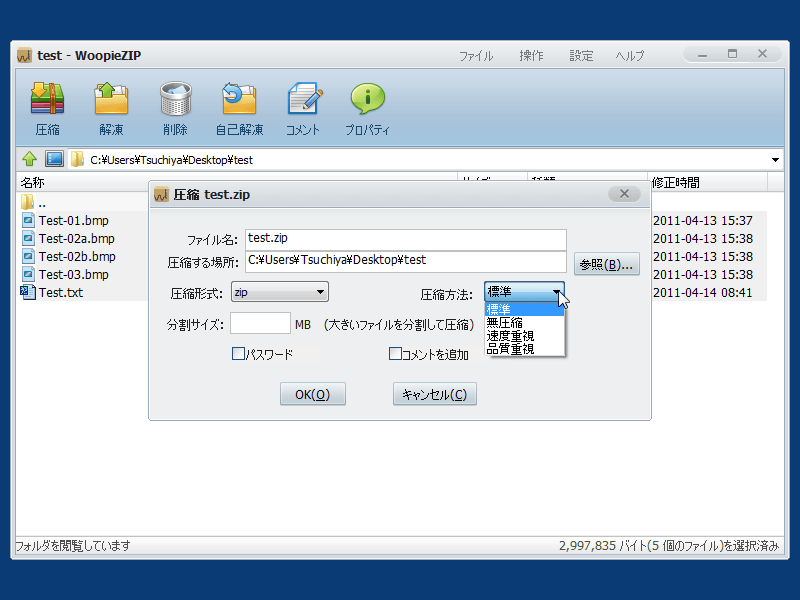The image size is (800, 600).
Task: Maximize the WoopieZIP window
Action: pyautogui.click(x=732, y=54)
